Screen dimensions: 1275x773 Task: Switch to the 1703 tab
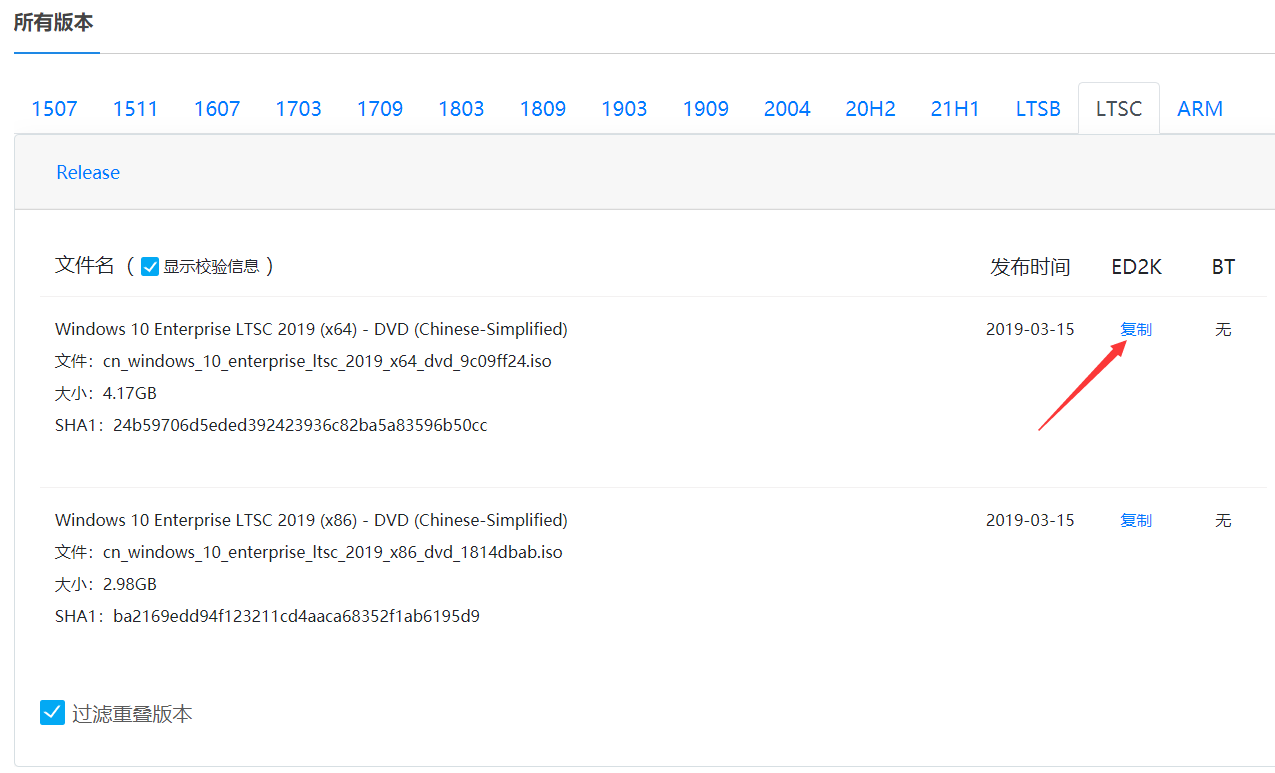pyautogui.click(x=298, y=109)
